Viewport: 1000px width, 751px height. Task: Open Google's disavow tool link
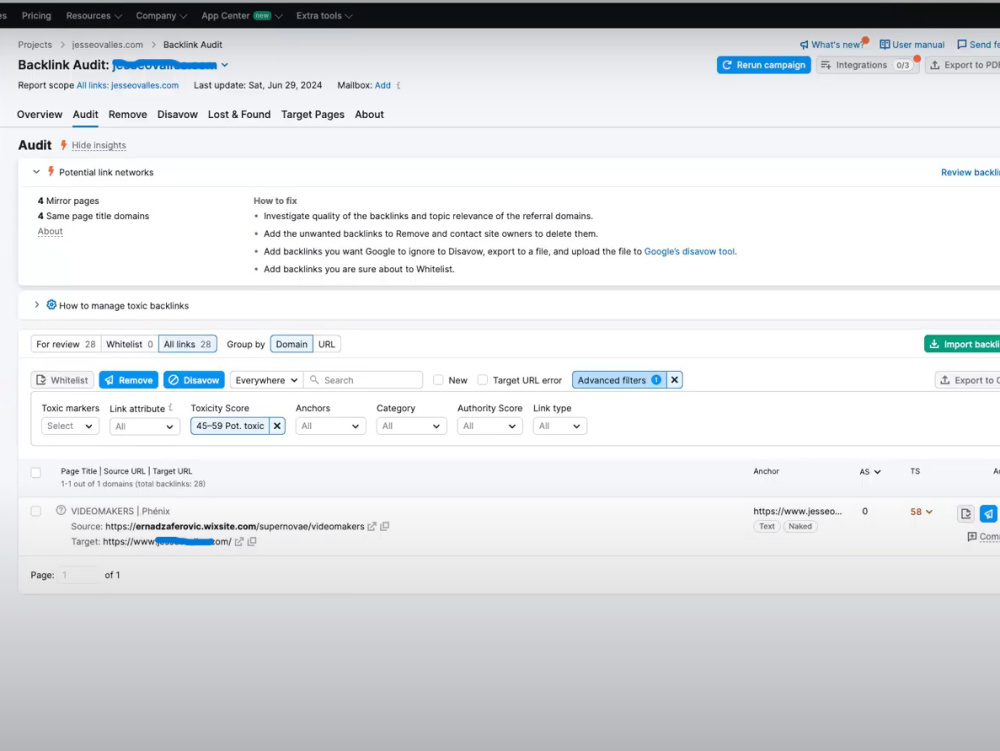point(689,252)
